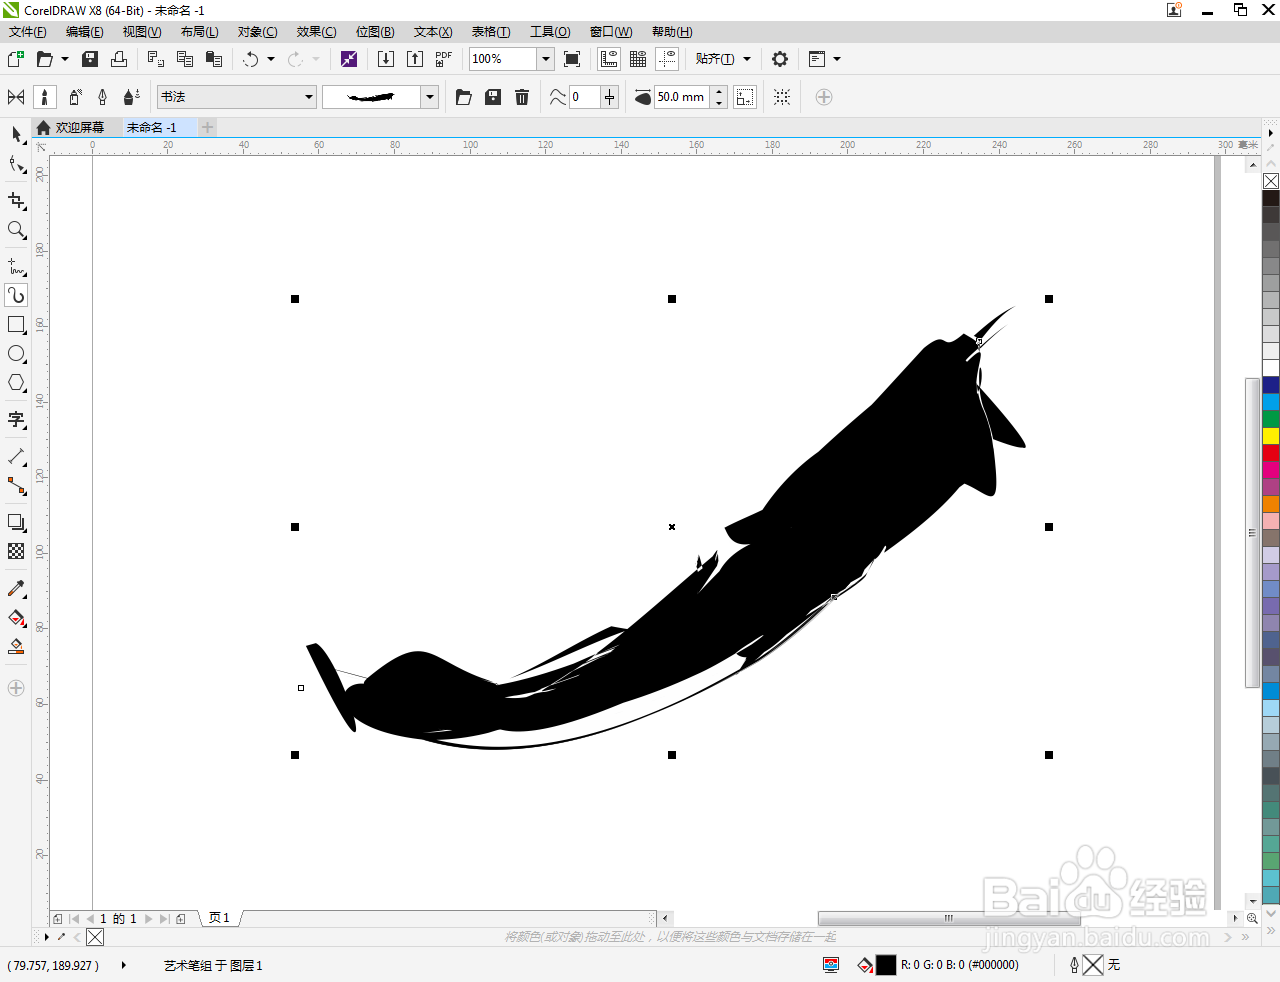Open the Options gear icon

(x=780, y=59)
